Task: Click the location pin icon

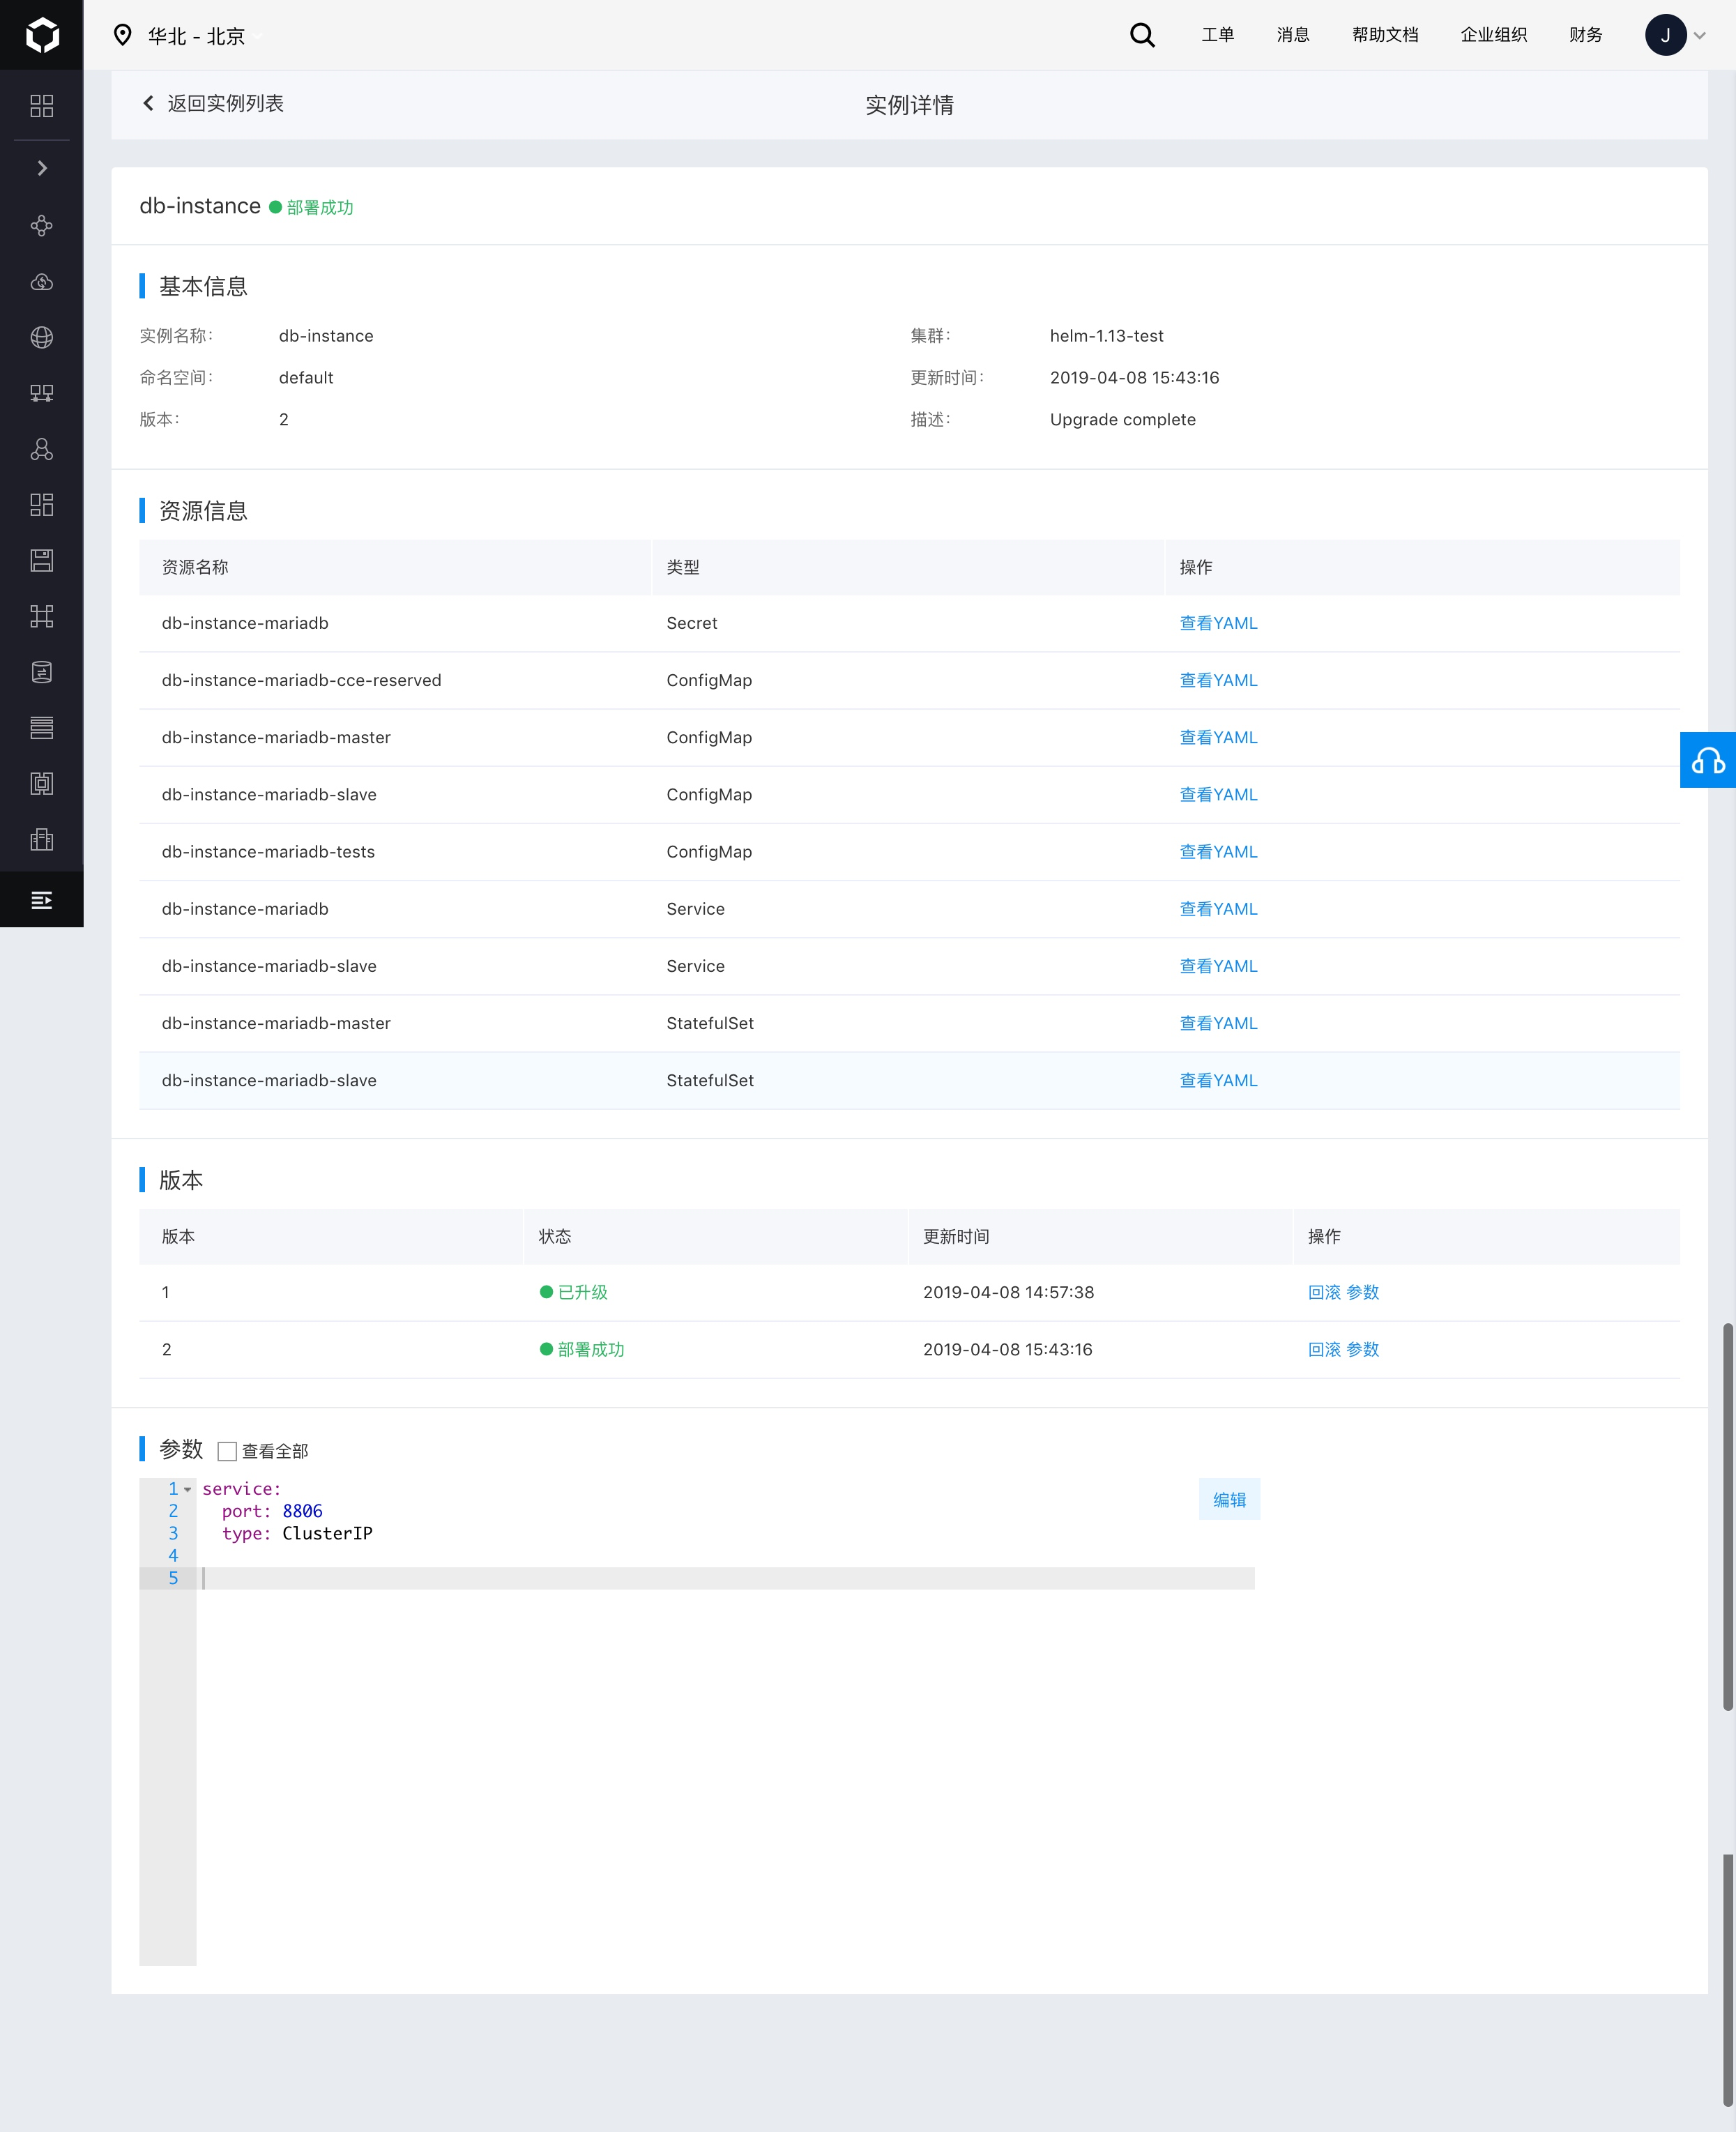Action: (x=123, y=36)
